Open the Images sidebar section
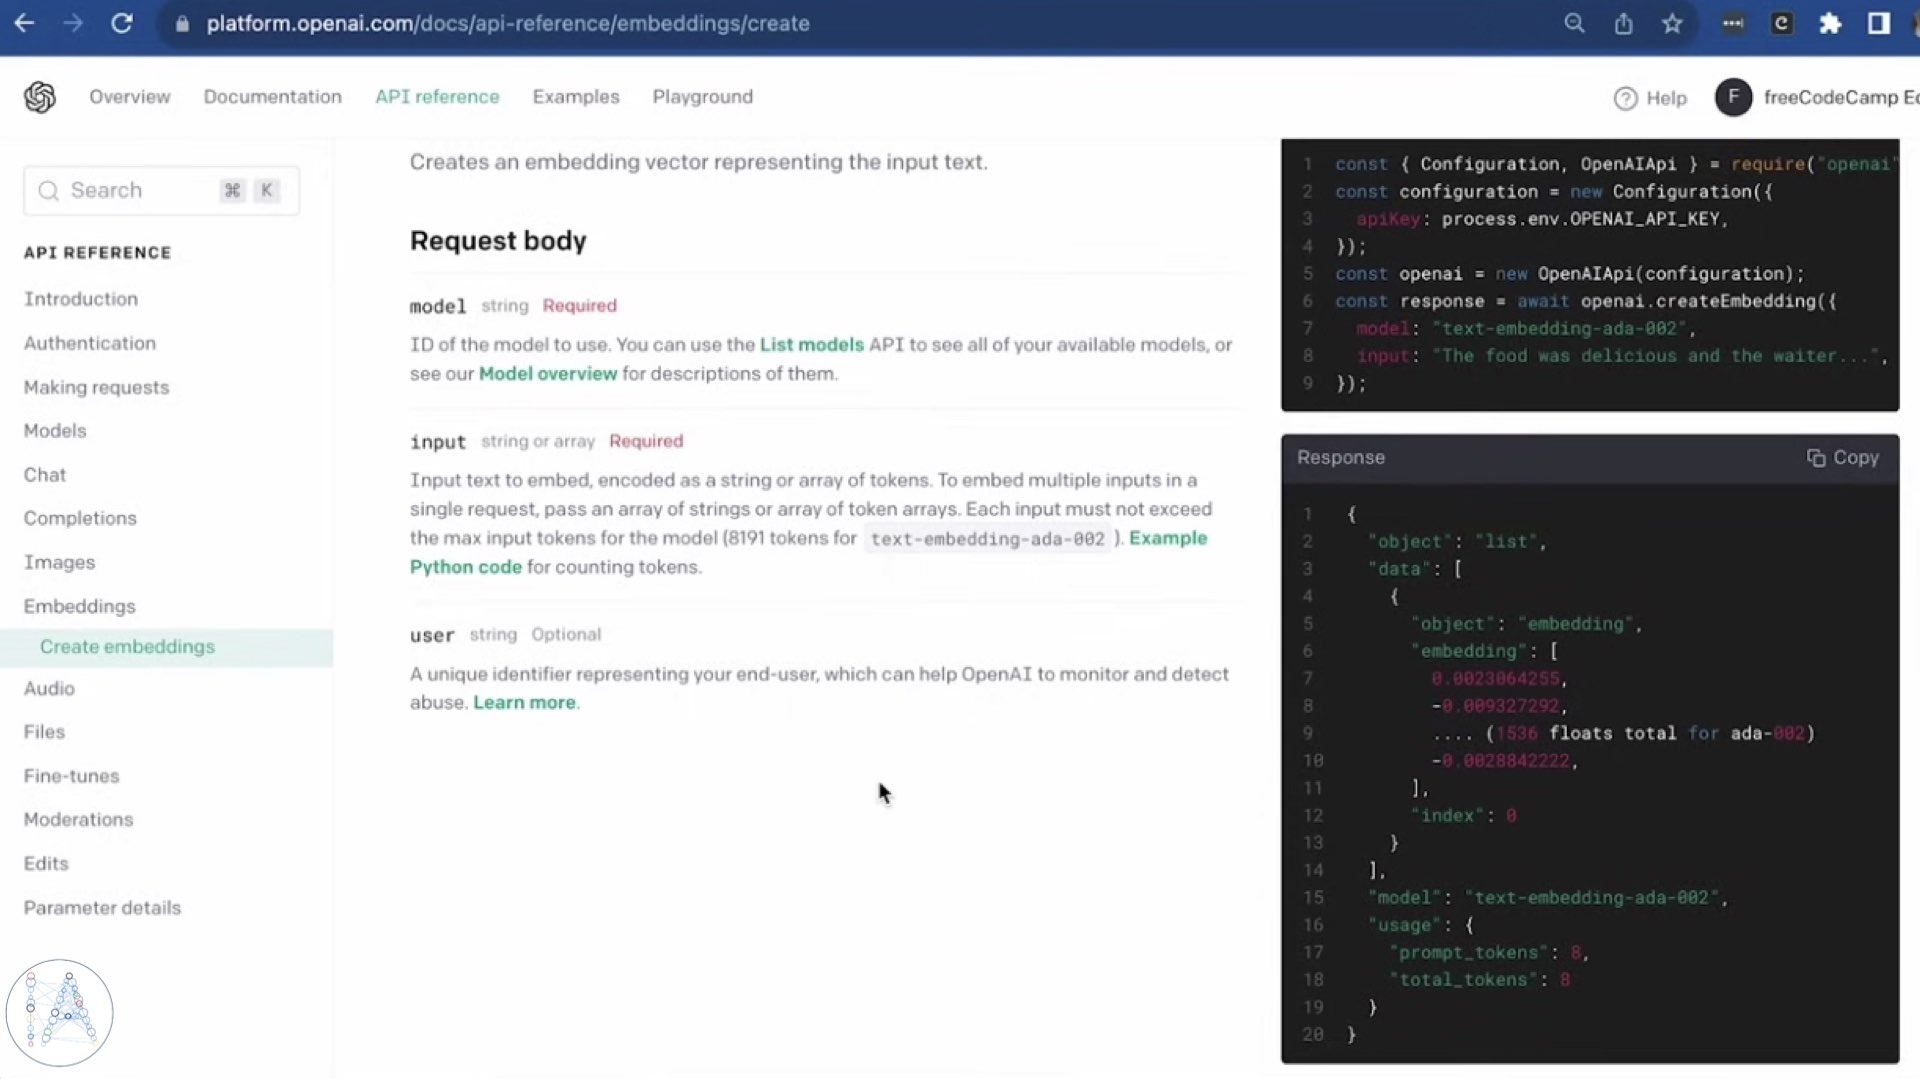Viewport: 1920px width, 1080px height. [60, 562]
